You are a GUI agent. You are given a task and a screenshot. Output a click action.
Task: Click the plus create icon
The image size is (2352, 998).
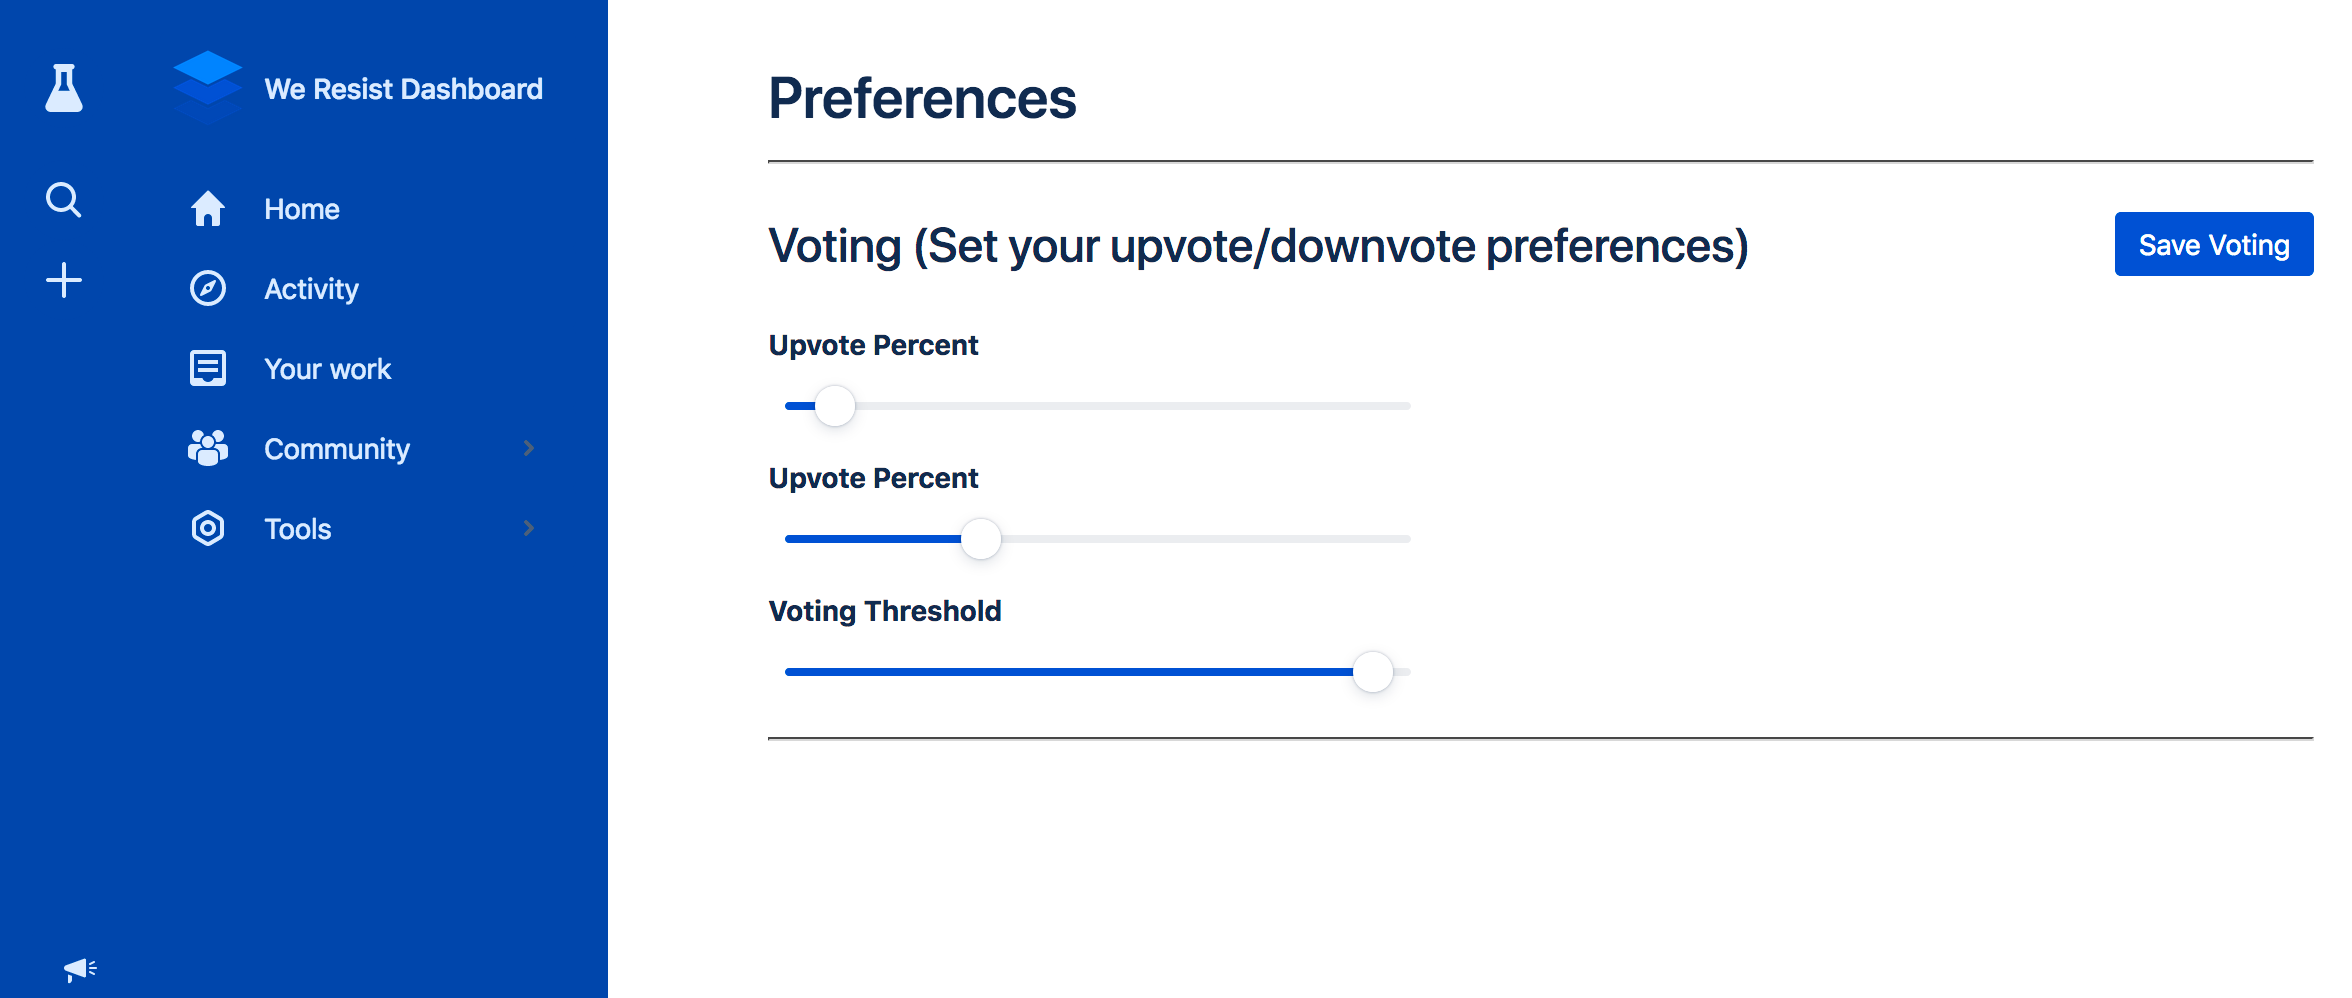point(64,280)
